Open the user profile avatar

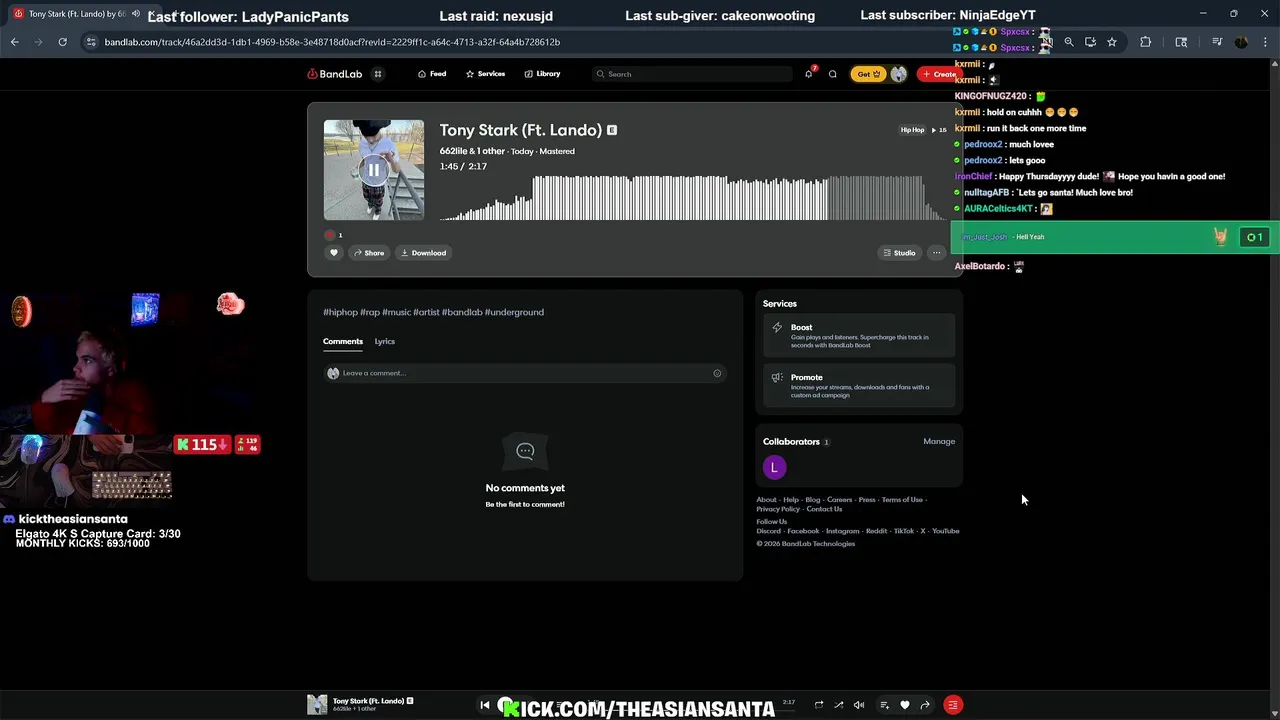pyautogui.click(x=898, y=74)
